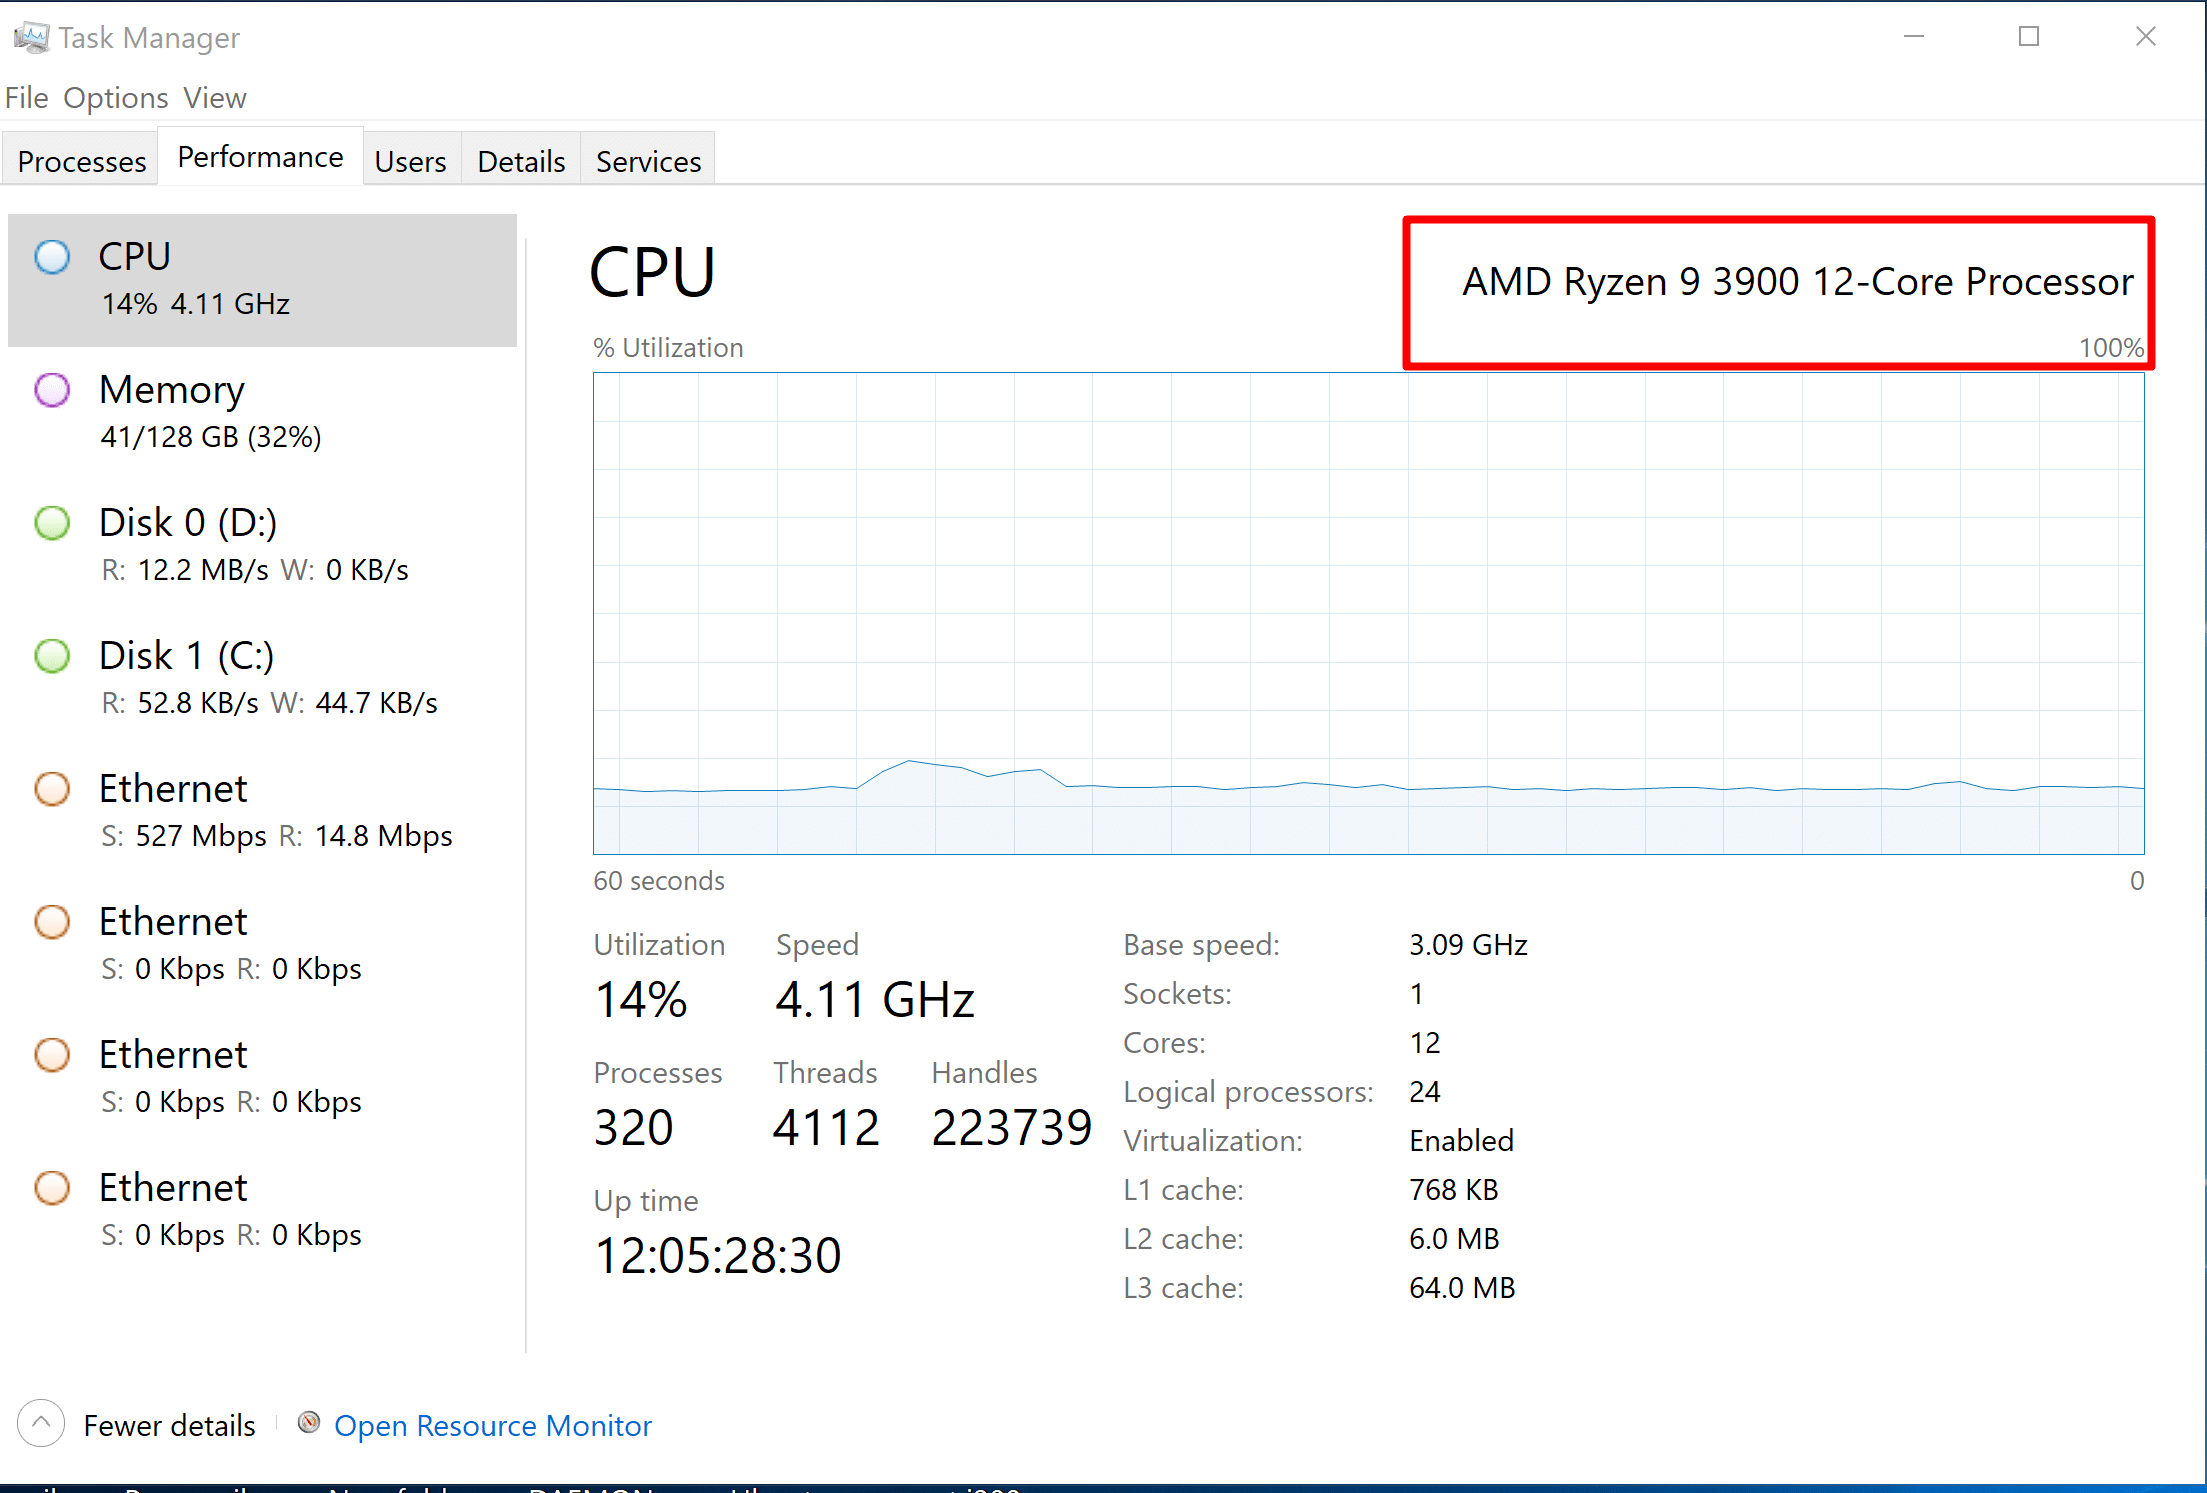Switch to the Users tab
2207x1493 pixels.
point(410,161)
